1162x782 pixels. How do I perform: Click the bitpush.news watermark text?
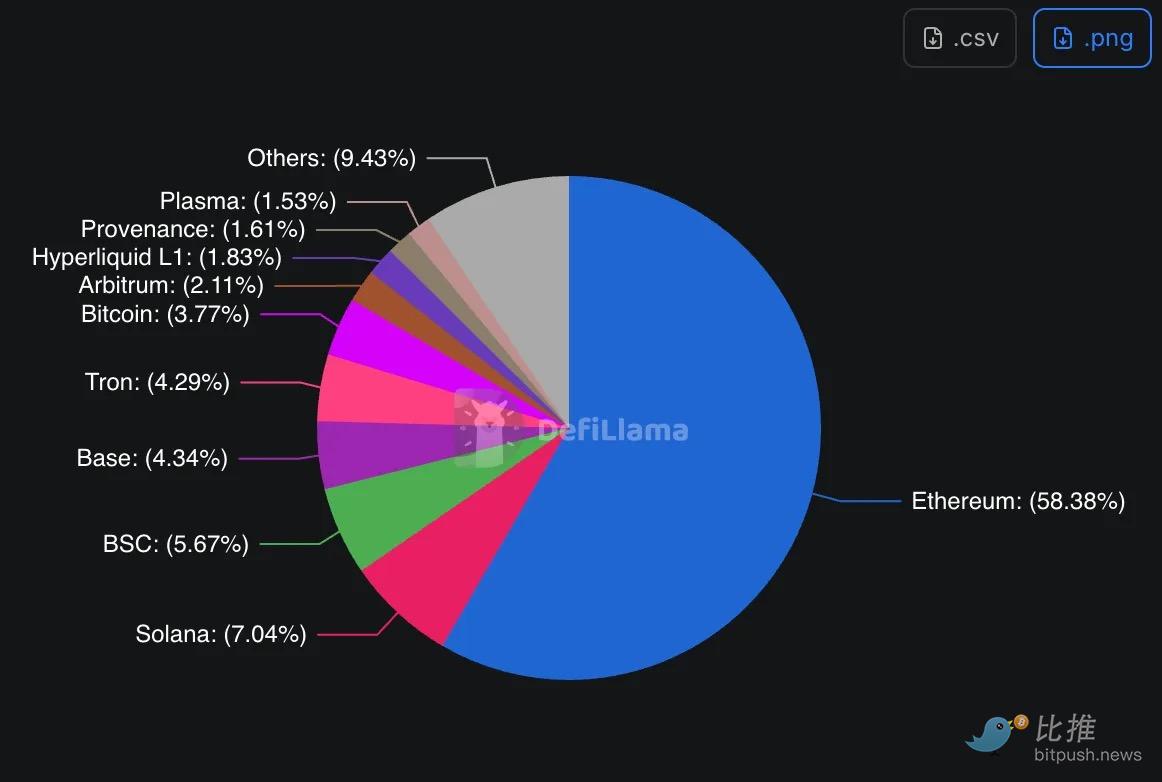(x=1088, y=755)
